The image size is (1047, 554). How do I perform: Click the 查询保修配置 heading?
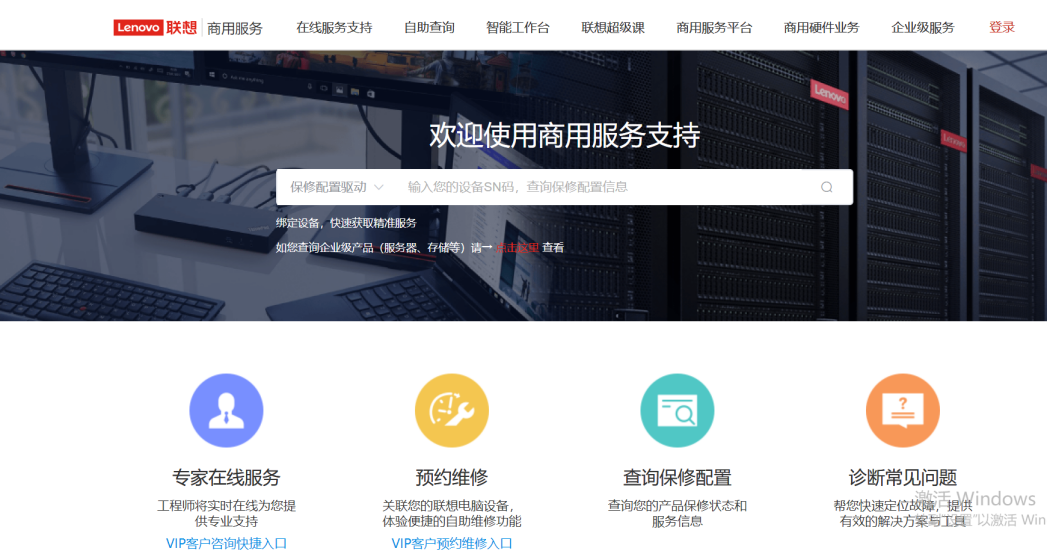(x=677, y=477)
